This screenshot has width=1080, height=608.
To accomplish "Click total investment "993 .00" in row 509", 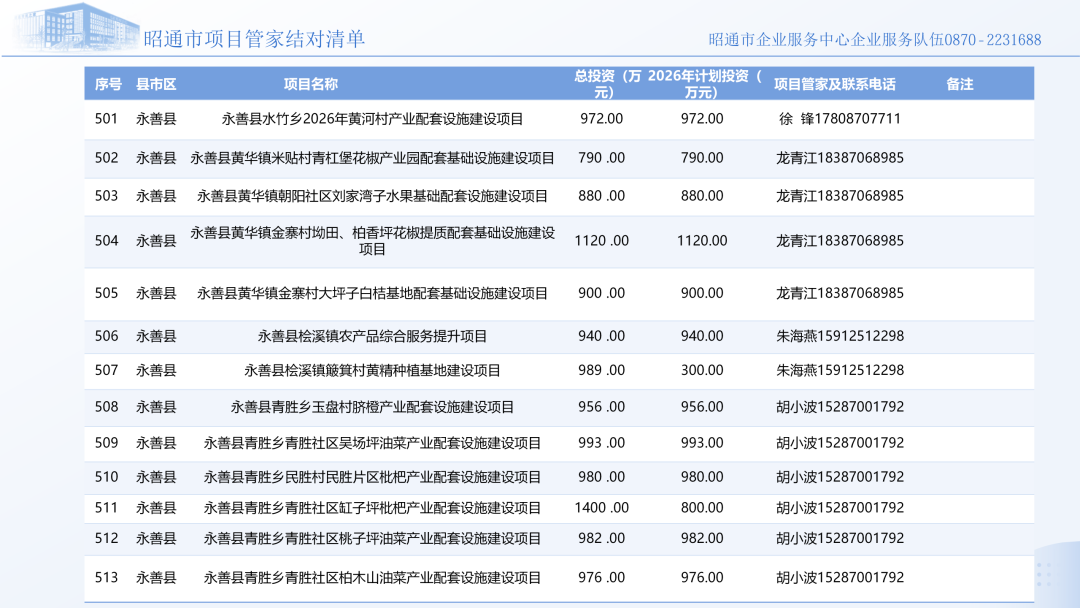I will 601,442.
